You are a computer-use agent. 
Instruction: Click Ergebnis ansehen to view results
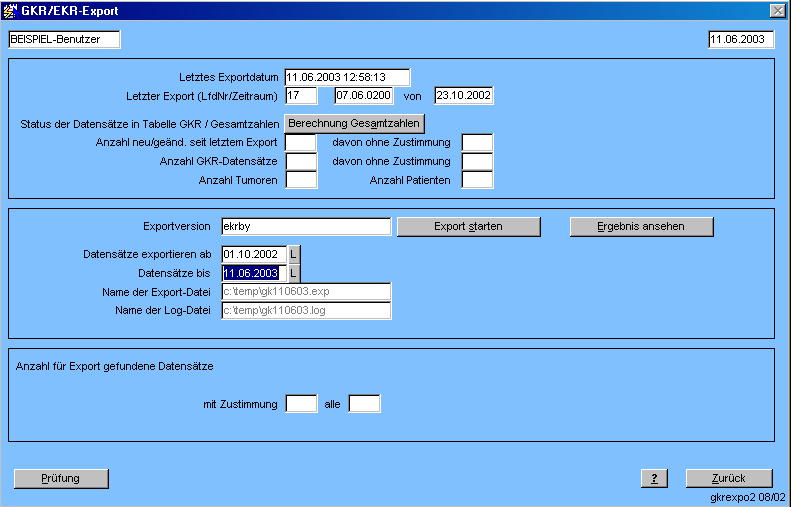click(x=641, y=226)
